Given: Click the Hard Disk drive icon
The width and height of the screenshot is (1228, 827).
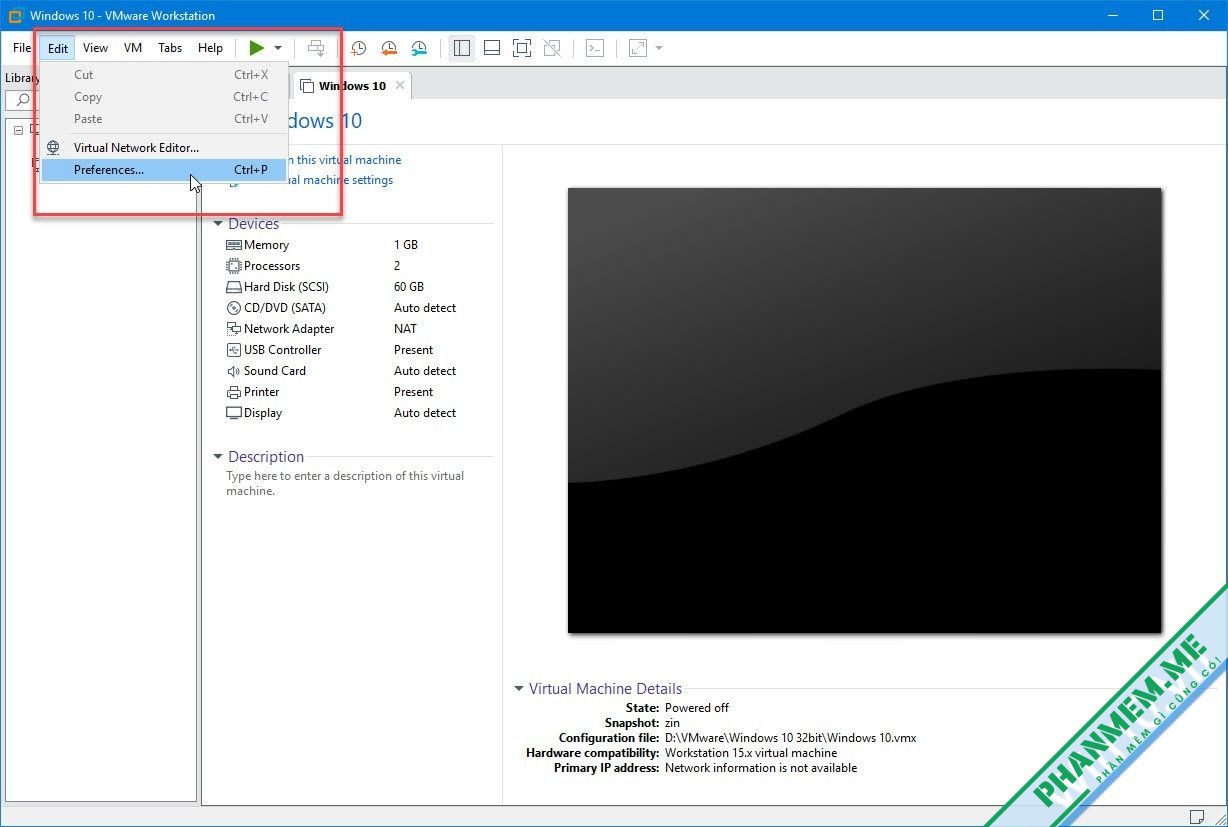Looking at the screenshot, I should (x=234, y=287).
